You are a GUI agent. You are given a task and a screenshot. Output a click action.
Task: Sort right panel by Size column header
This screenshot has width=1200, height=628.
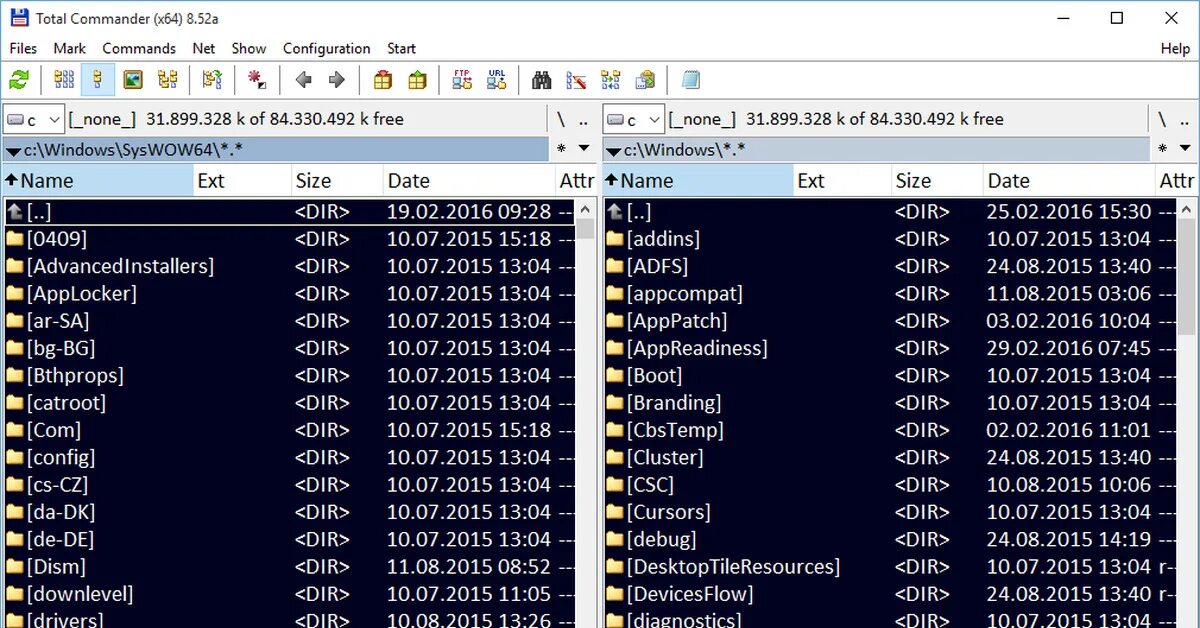pyautogui.click(x=937, y=181)
